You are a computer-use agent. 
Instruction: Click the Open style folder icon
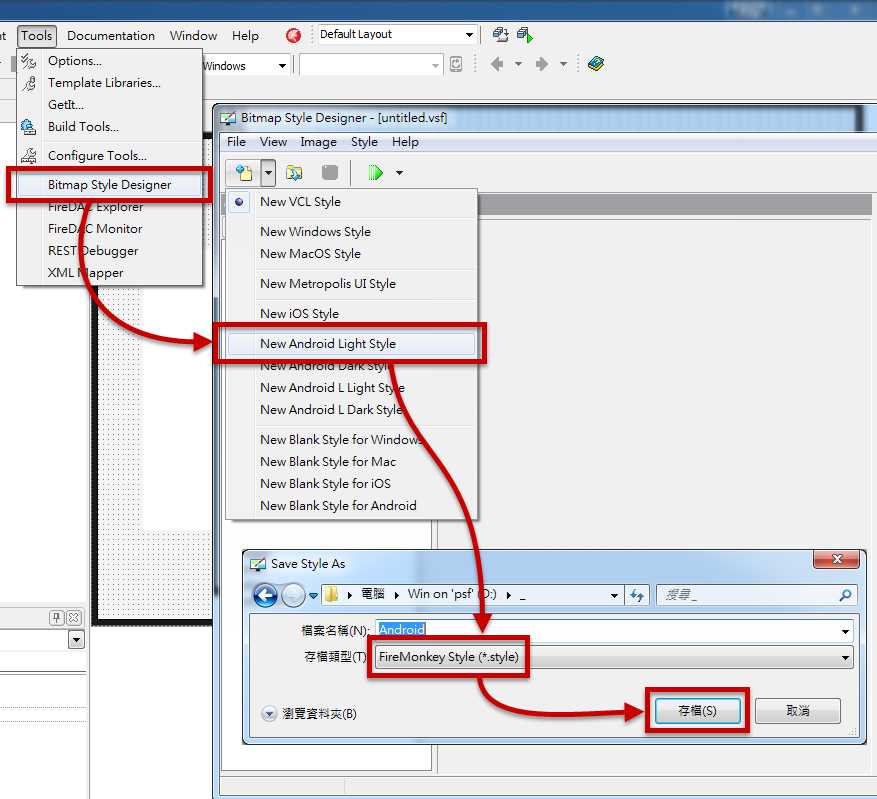(294, 173)
